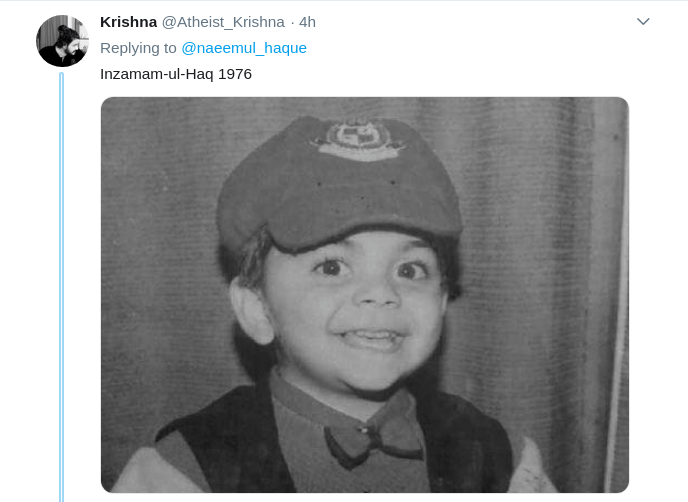Open the tweet options chevron menu
Screen dimensions: 688x502
click(x=643, y=22)
